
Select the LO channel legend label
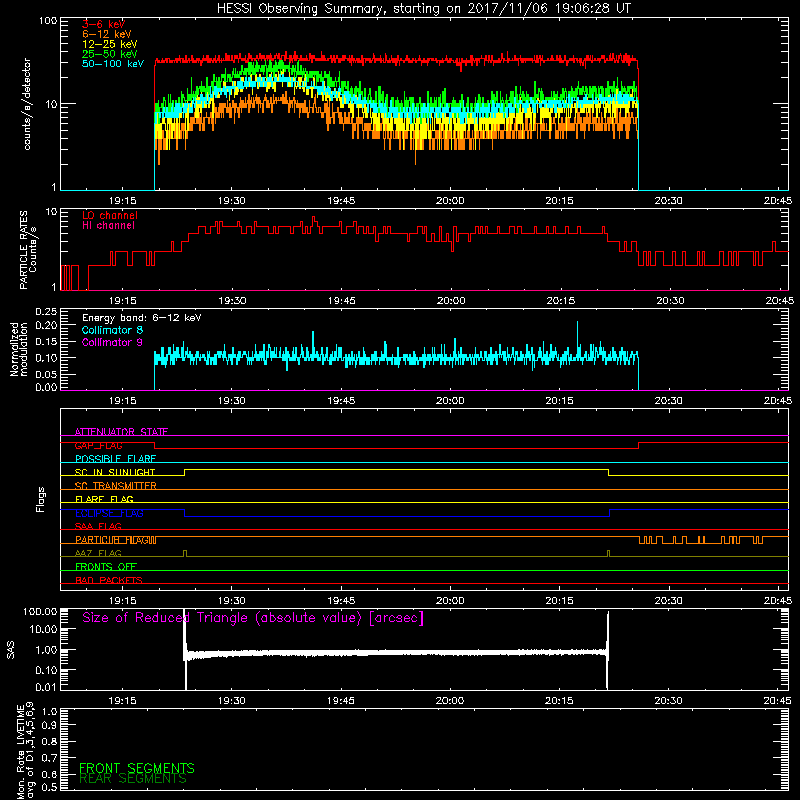click(110, 215)
